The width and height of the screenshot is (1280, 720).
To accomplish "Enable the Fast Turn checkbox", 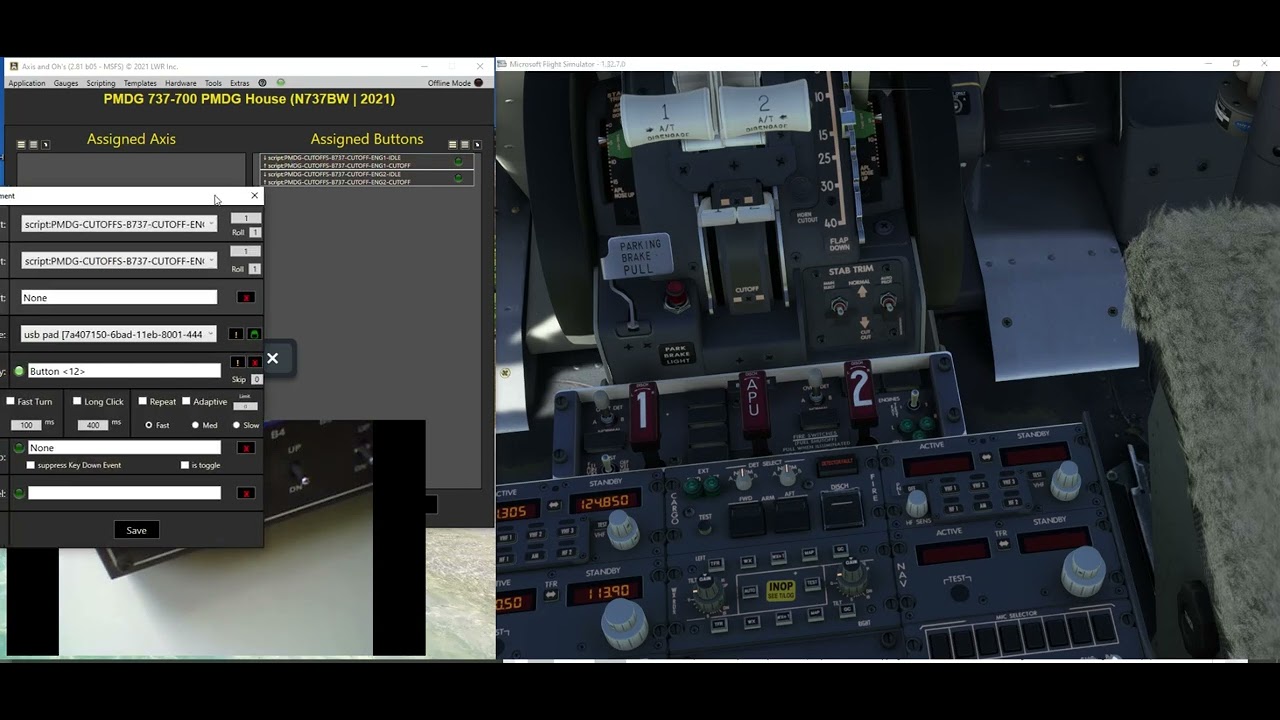I will pyautogui.click(x=11, y=401).
